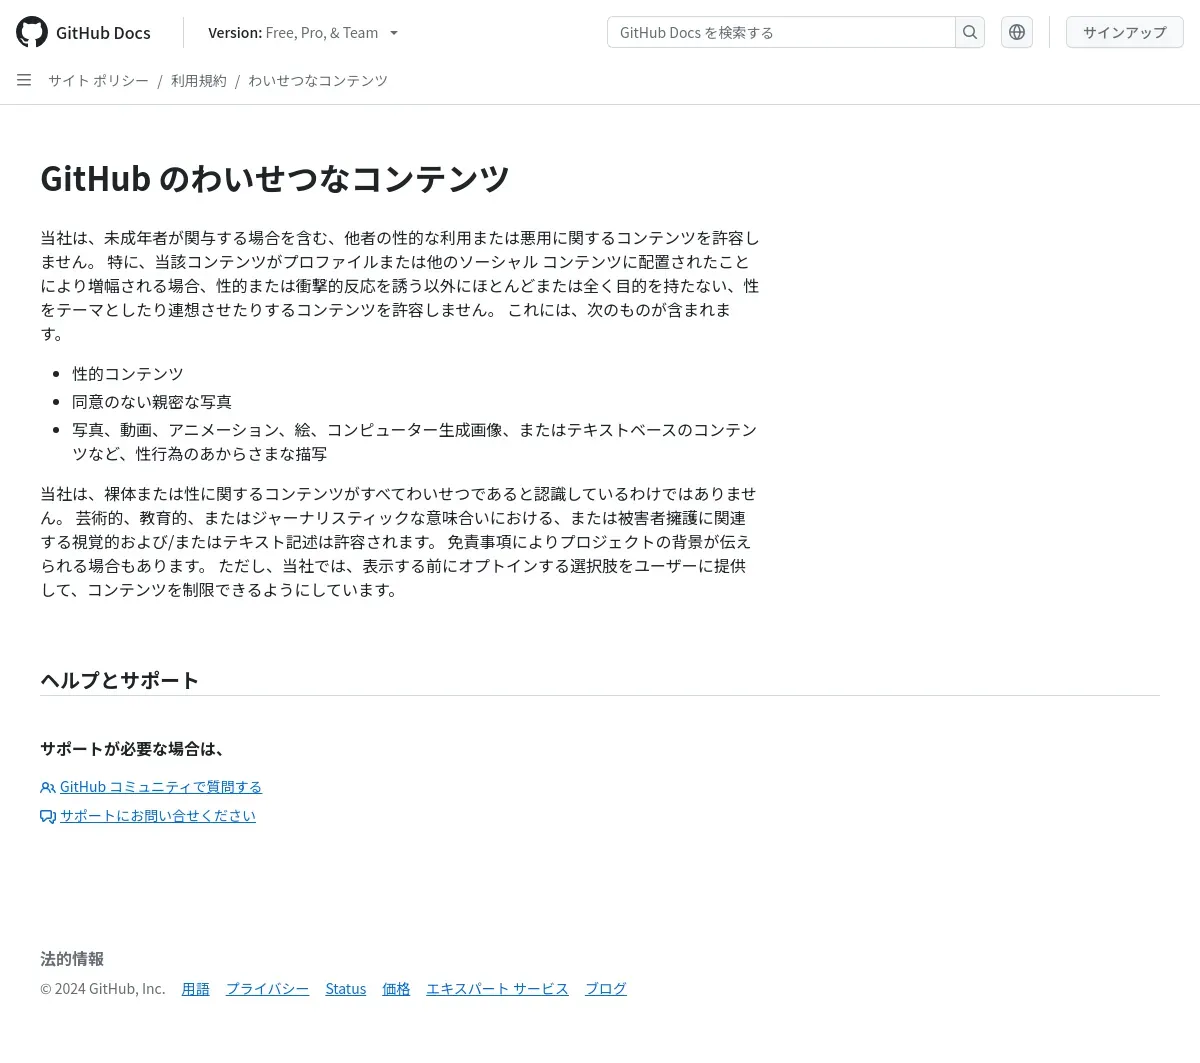Open the Version Free, Pro, & Team dropdown
Image resolution: width=1200 pixels, height=1063 pixels.
[x=303, y=32]
